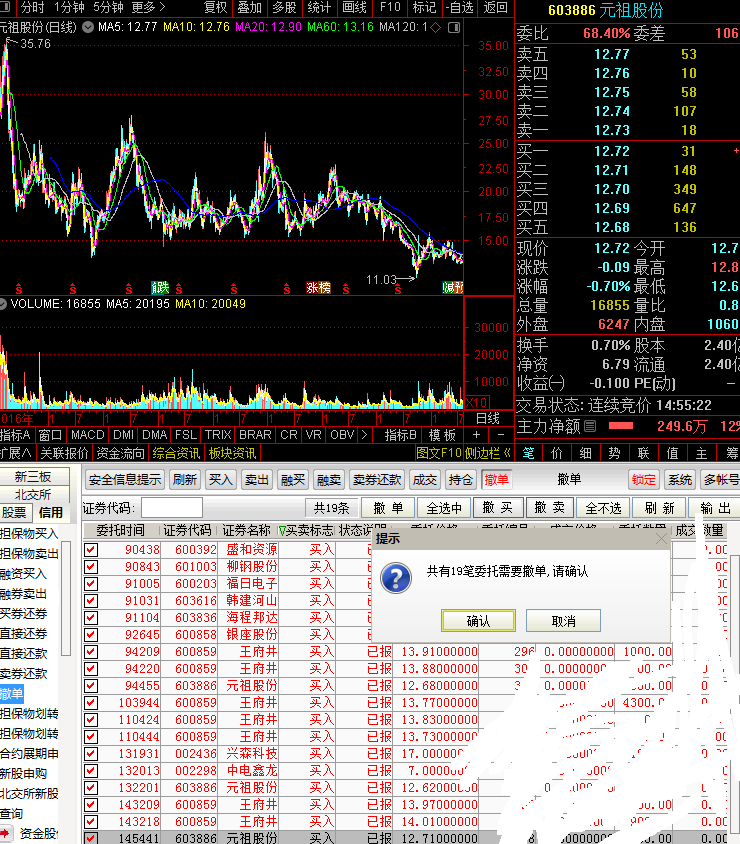Open F10 company info
The image size is (740, 844).
[390, 8]
